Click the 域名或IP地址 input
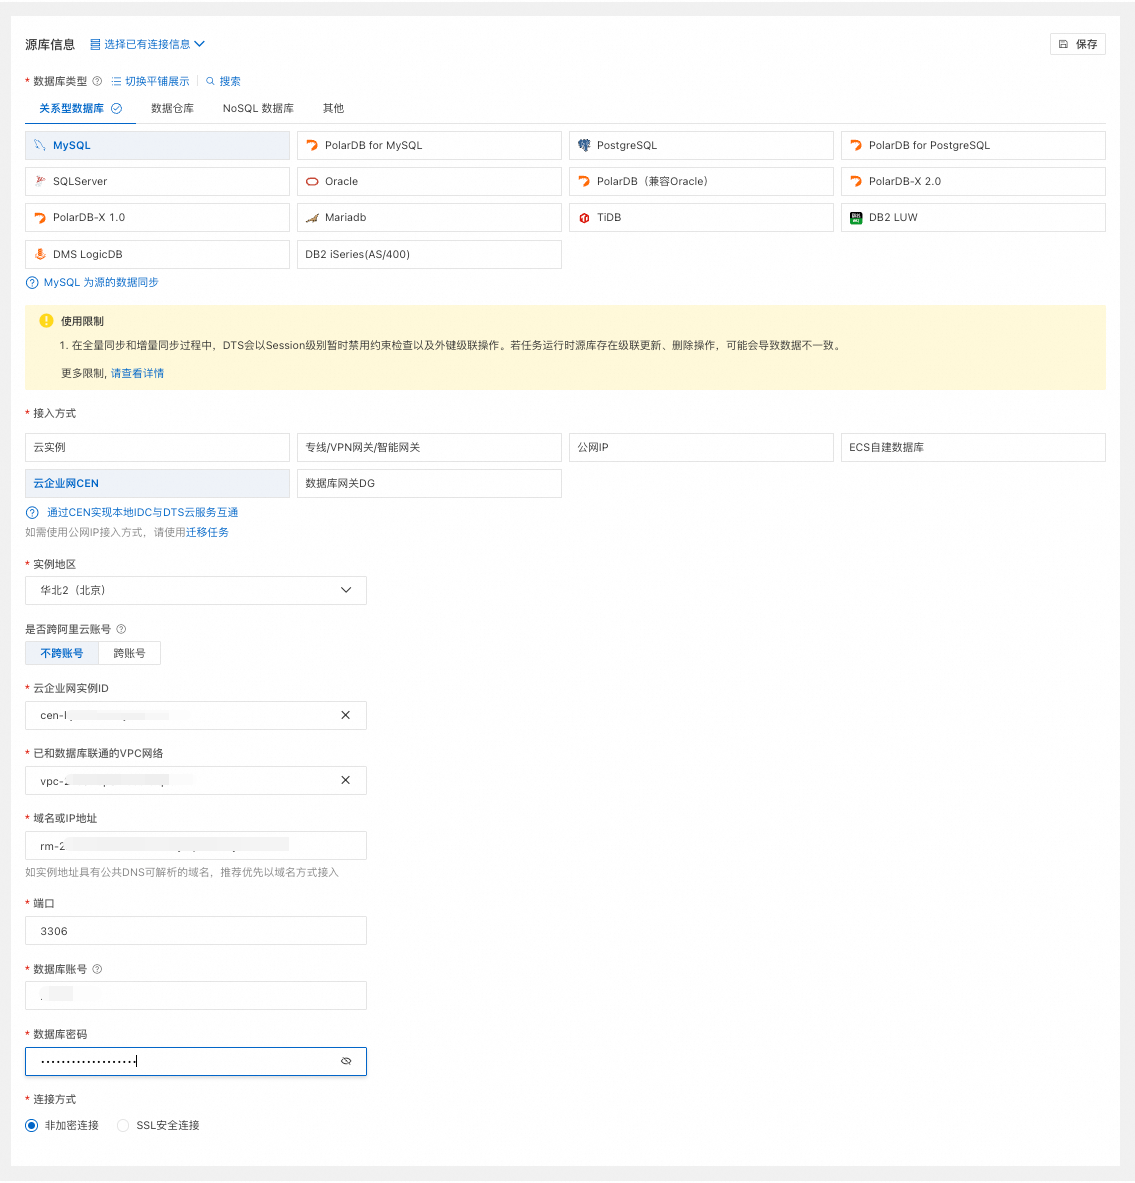This screenshot has height=1183, width=1135. 195,846
